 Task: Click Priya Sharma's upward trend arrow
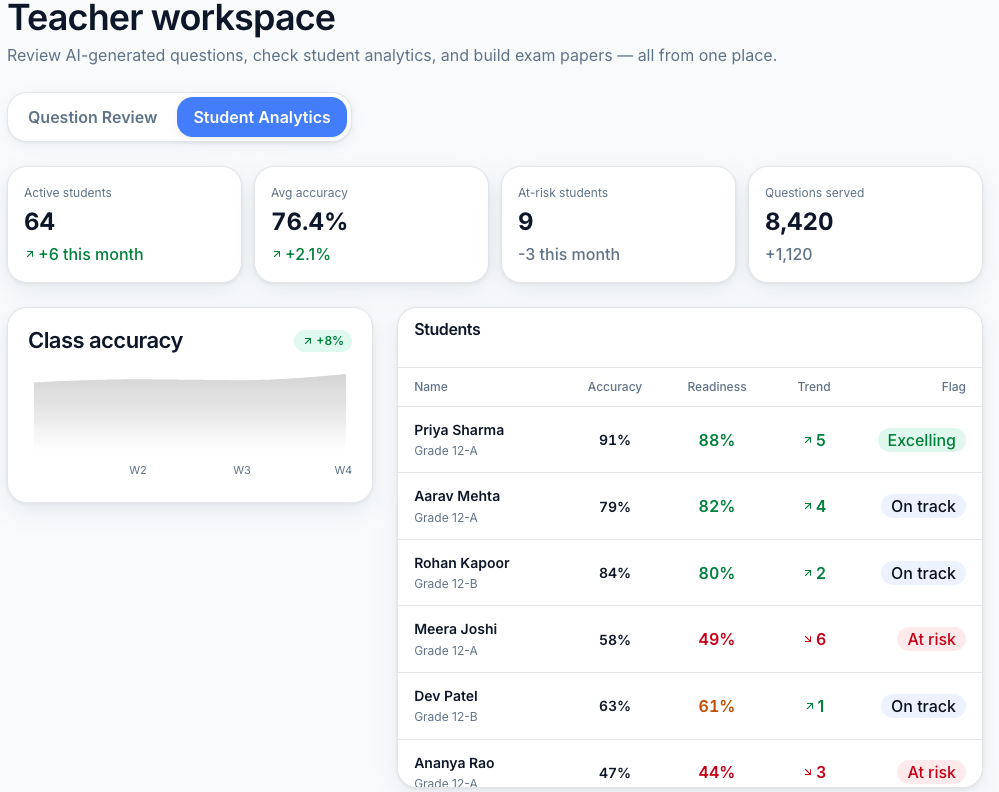(808, 440)
